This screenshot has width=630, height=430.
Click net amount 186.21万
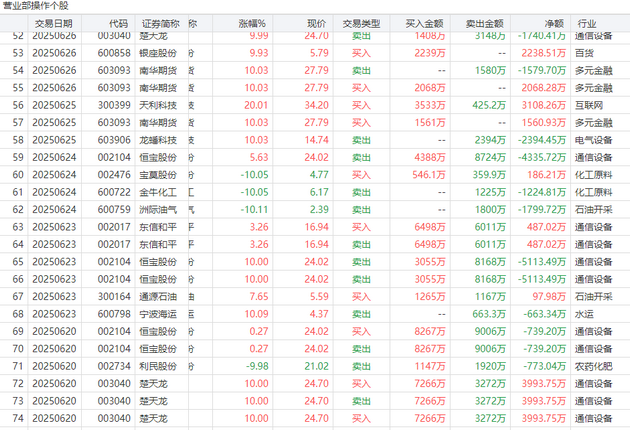coord(546,175)
